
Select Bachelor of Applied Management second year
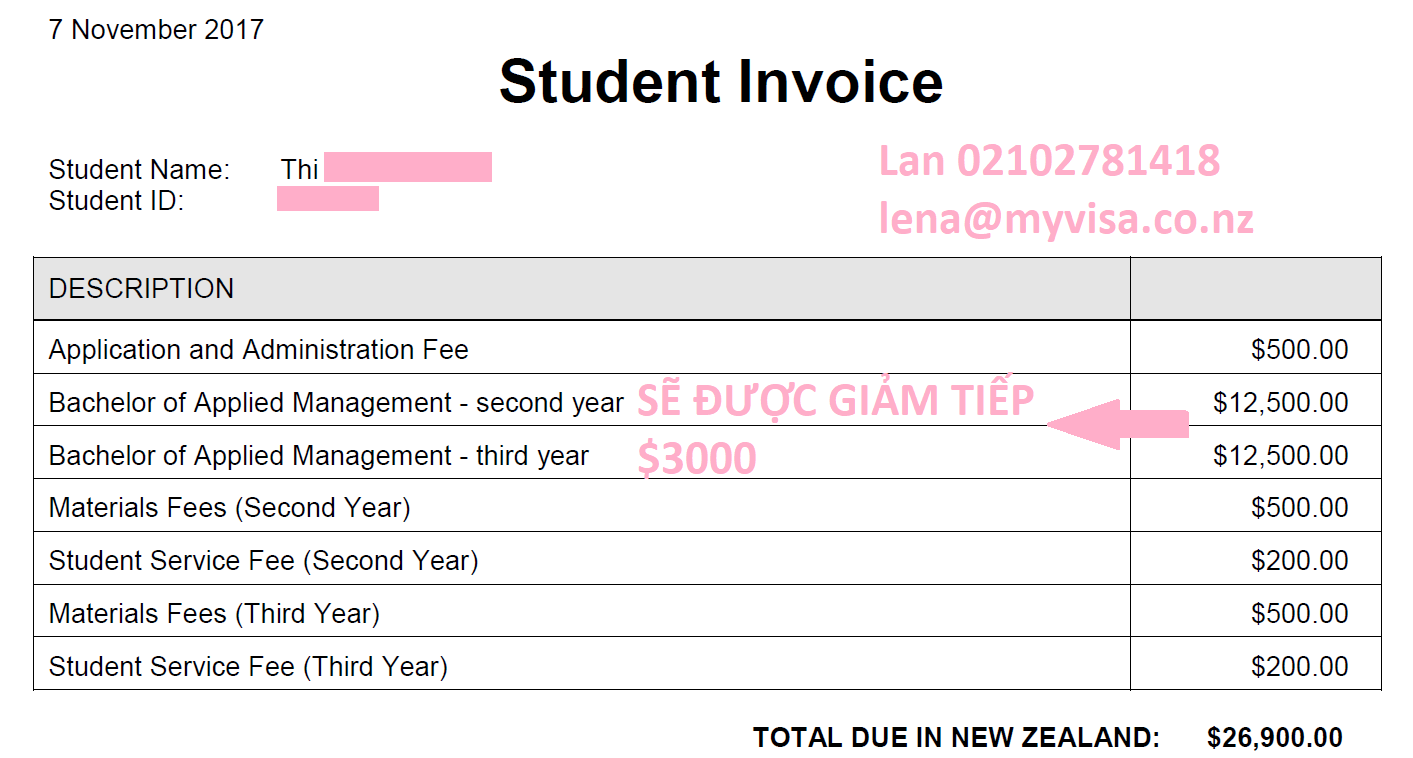[x=336, y=403]
